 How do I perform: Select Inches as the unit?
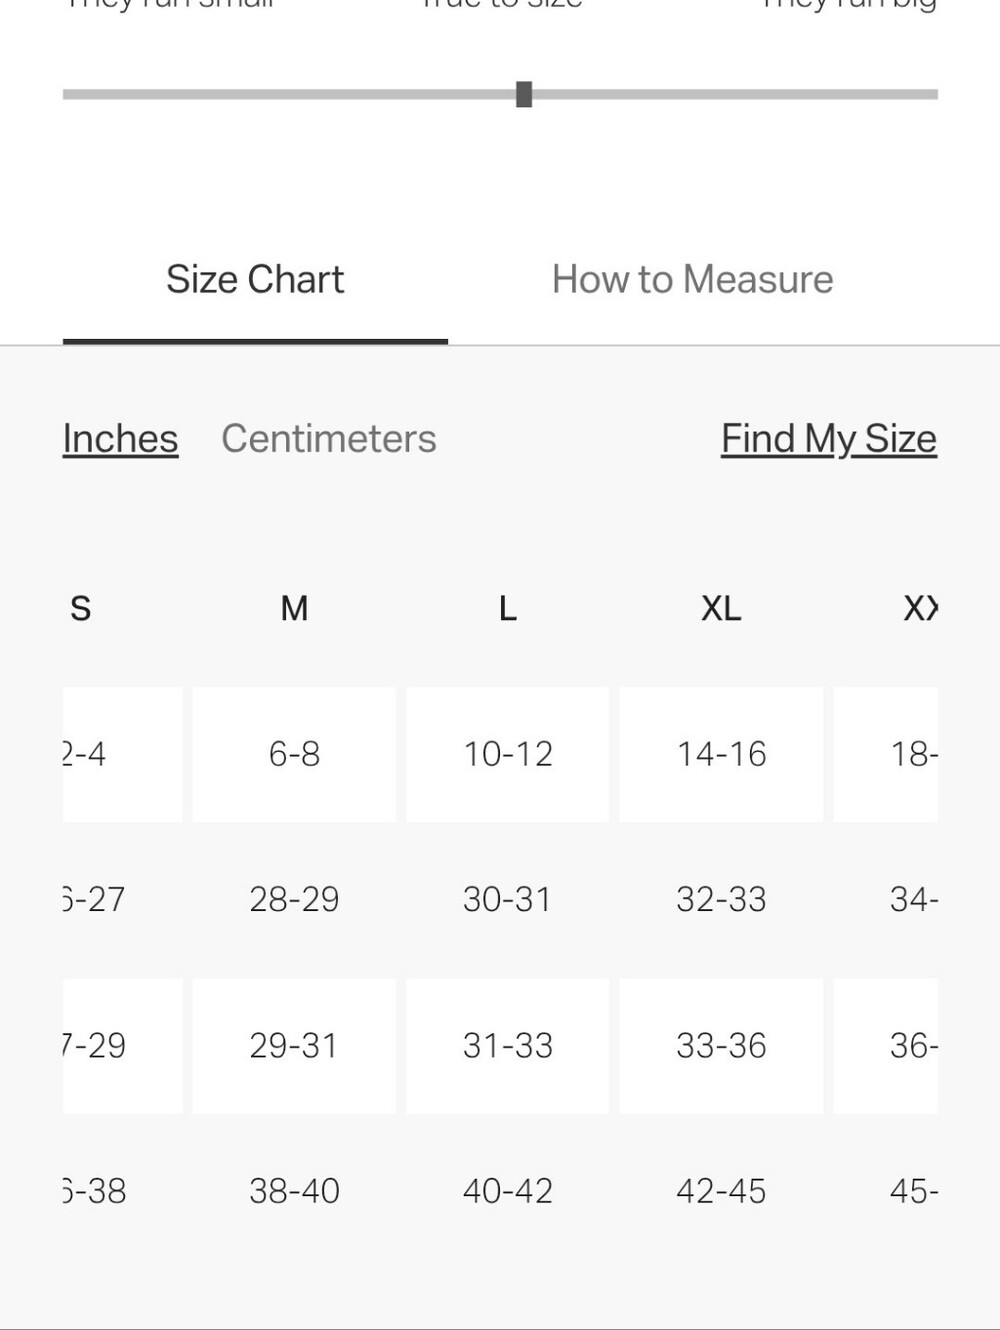pos(120,439)
